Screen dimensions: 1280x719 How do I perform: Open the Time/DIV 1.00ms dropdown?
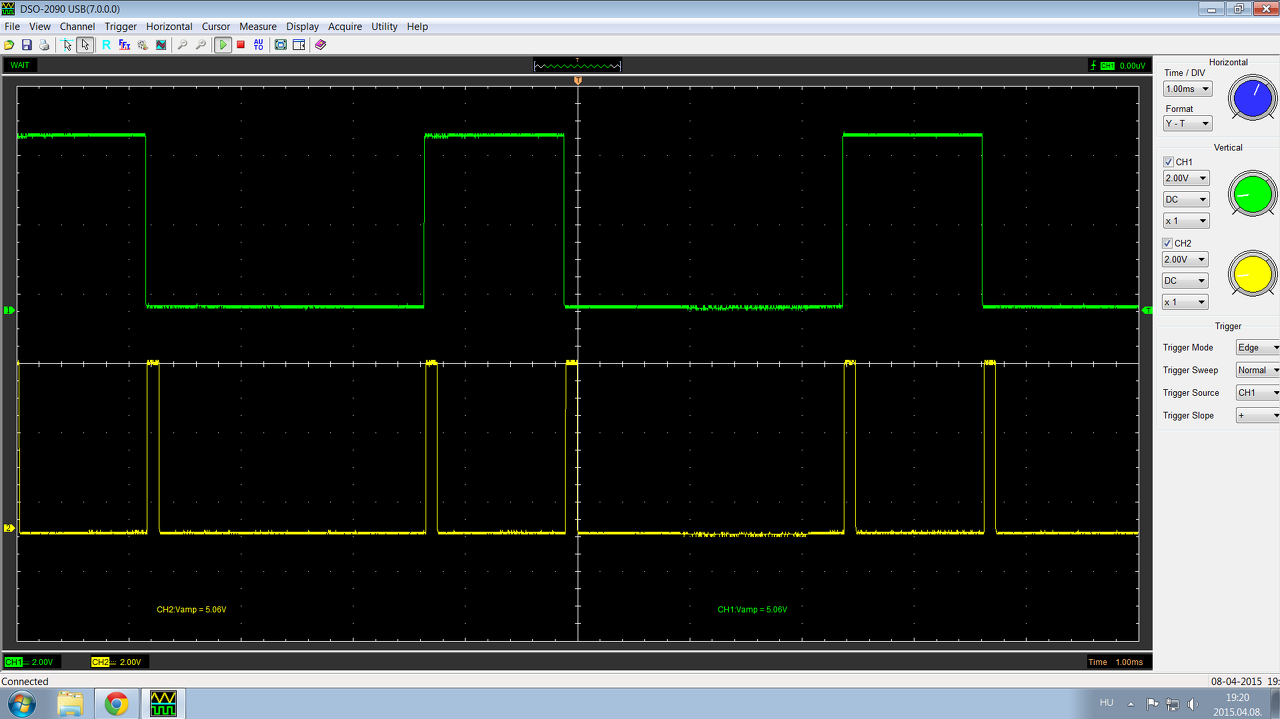click(1187, 89)
